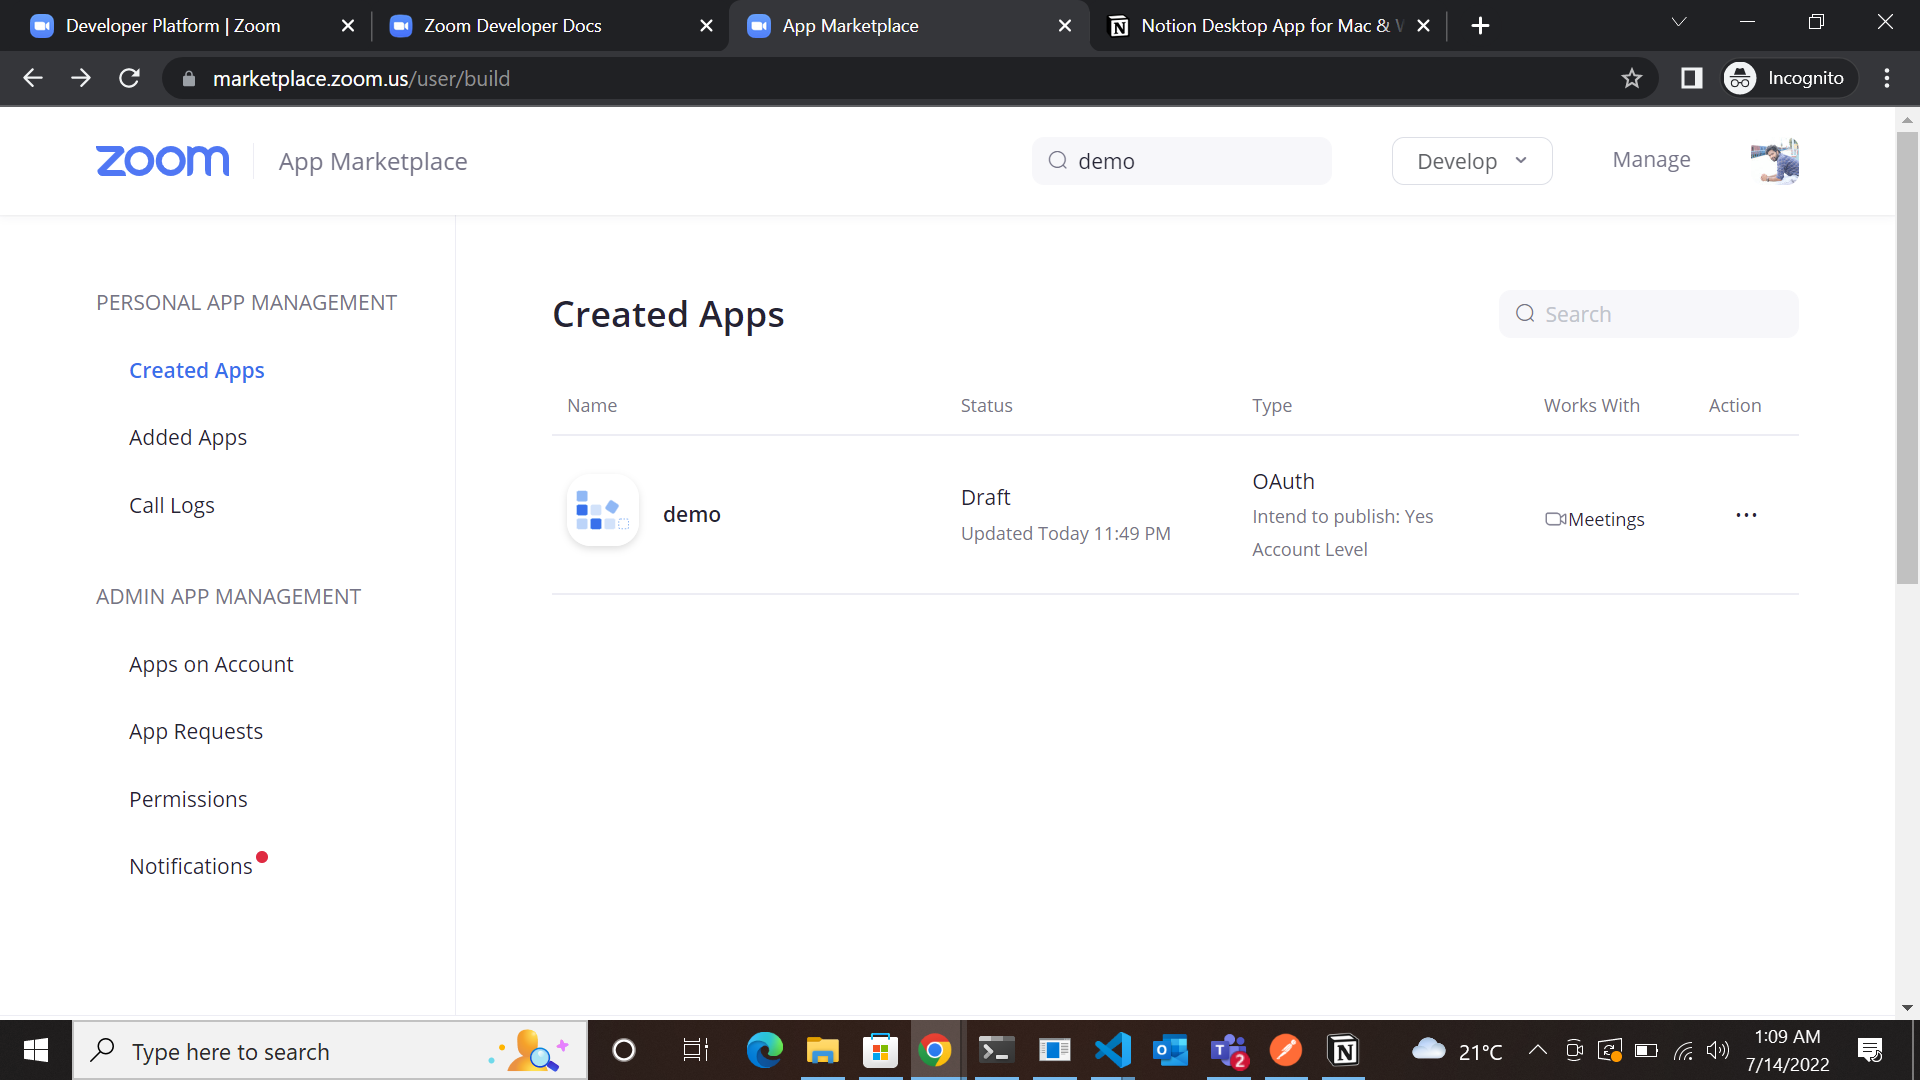Click the Zoom logo to go home
The width and height of the screenshot is (1920, 1080).
click(x=162, y=161)
